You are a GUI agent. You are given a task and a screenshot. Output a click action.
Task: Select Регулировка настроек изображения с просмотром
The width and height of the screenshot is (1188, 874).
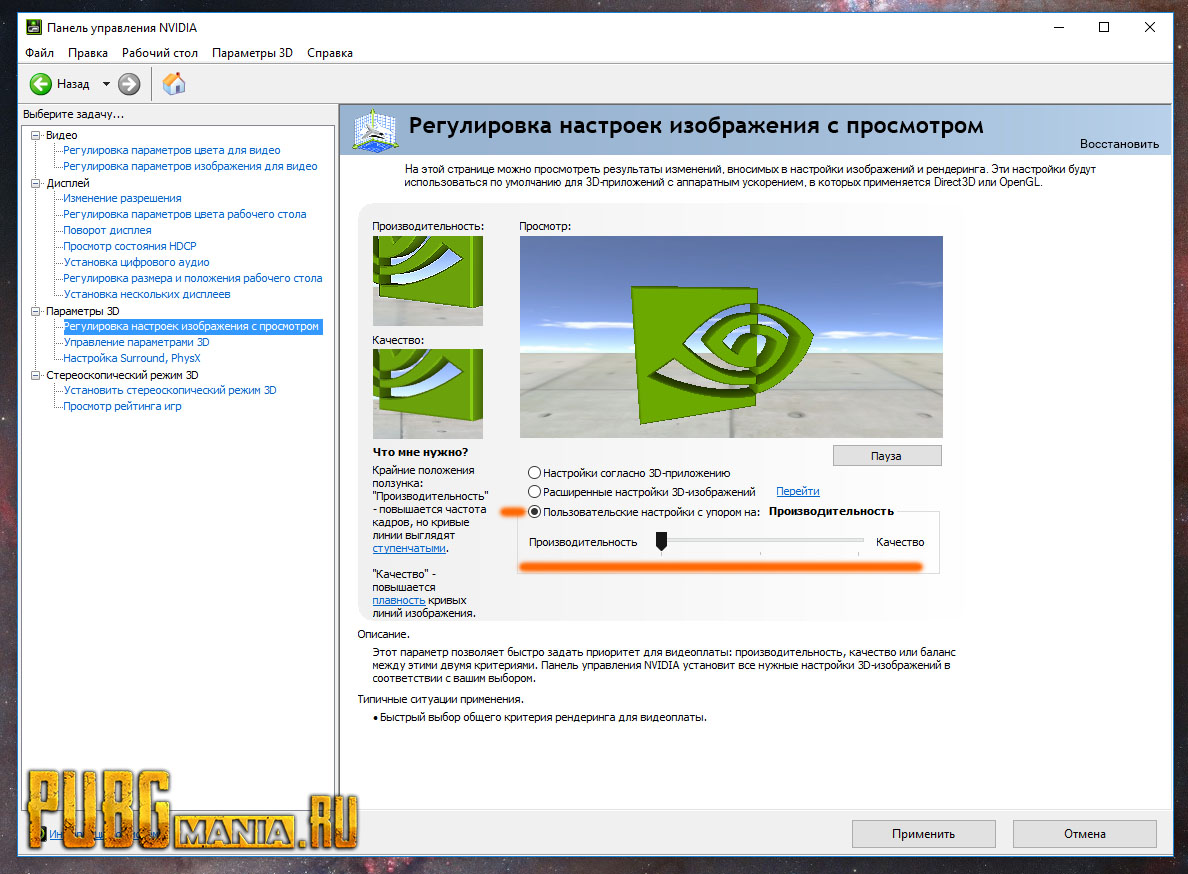pyautogui.click(x=192, y=326)
